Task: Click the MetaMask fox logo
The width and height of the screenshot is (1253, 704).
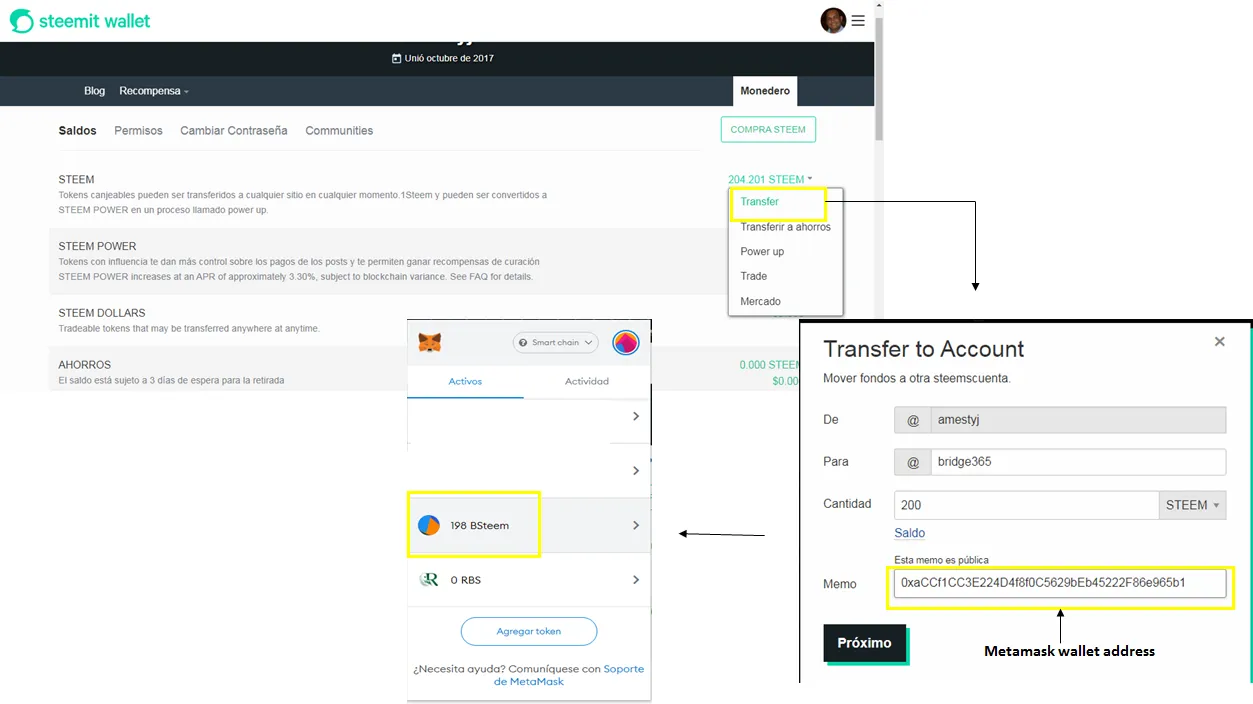Action: (429, 342)
